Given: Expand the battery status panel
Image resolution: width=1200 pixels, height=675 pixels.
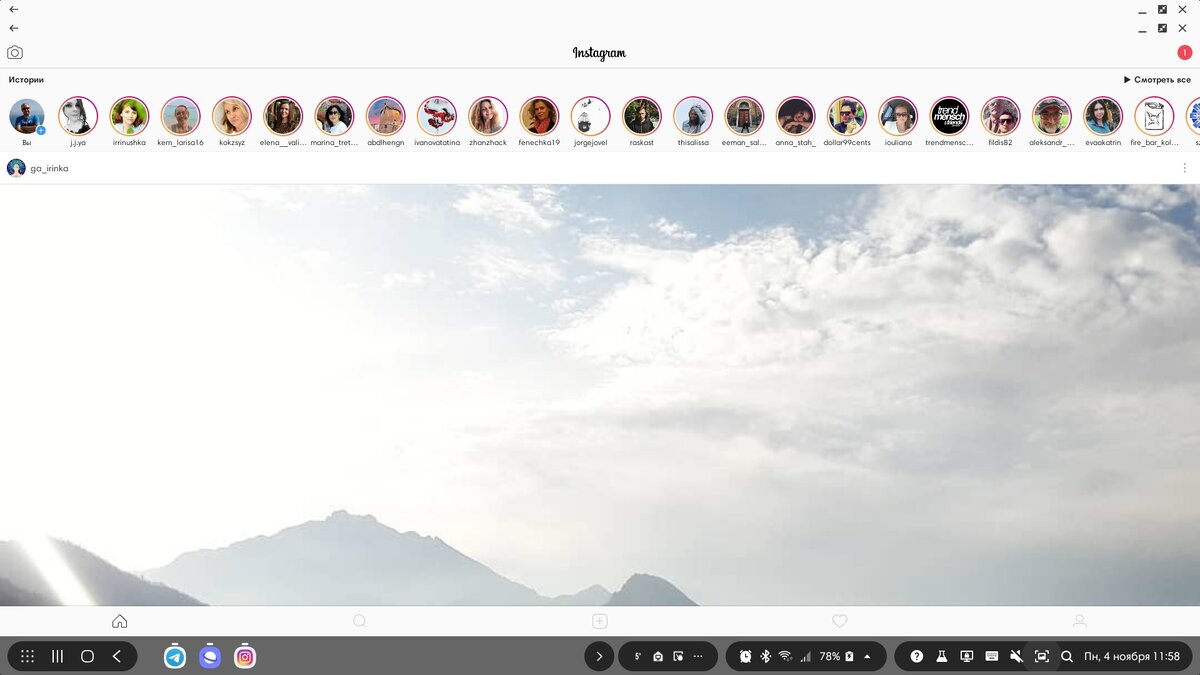Looking at the screenshot, I should tap(866, 656).
